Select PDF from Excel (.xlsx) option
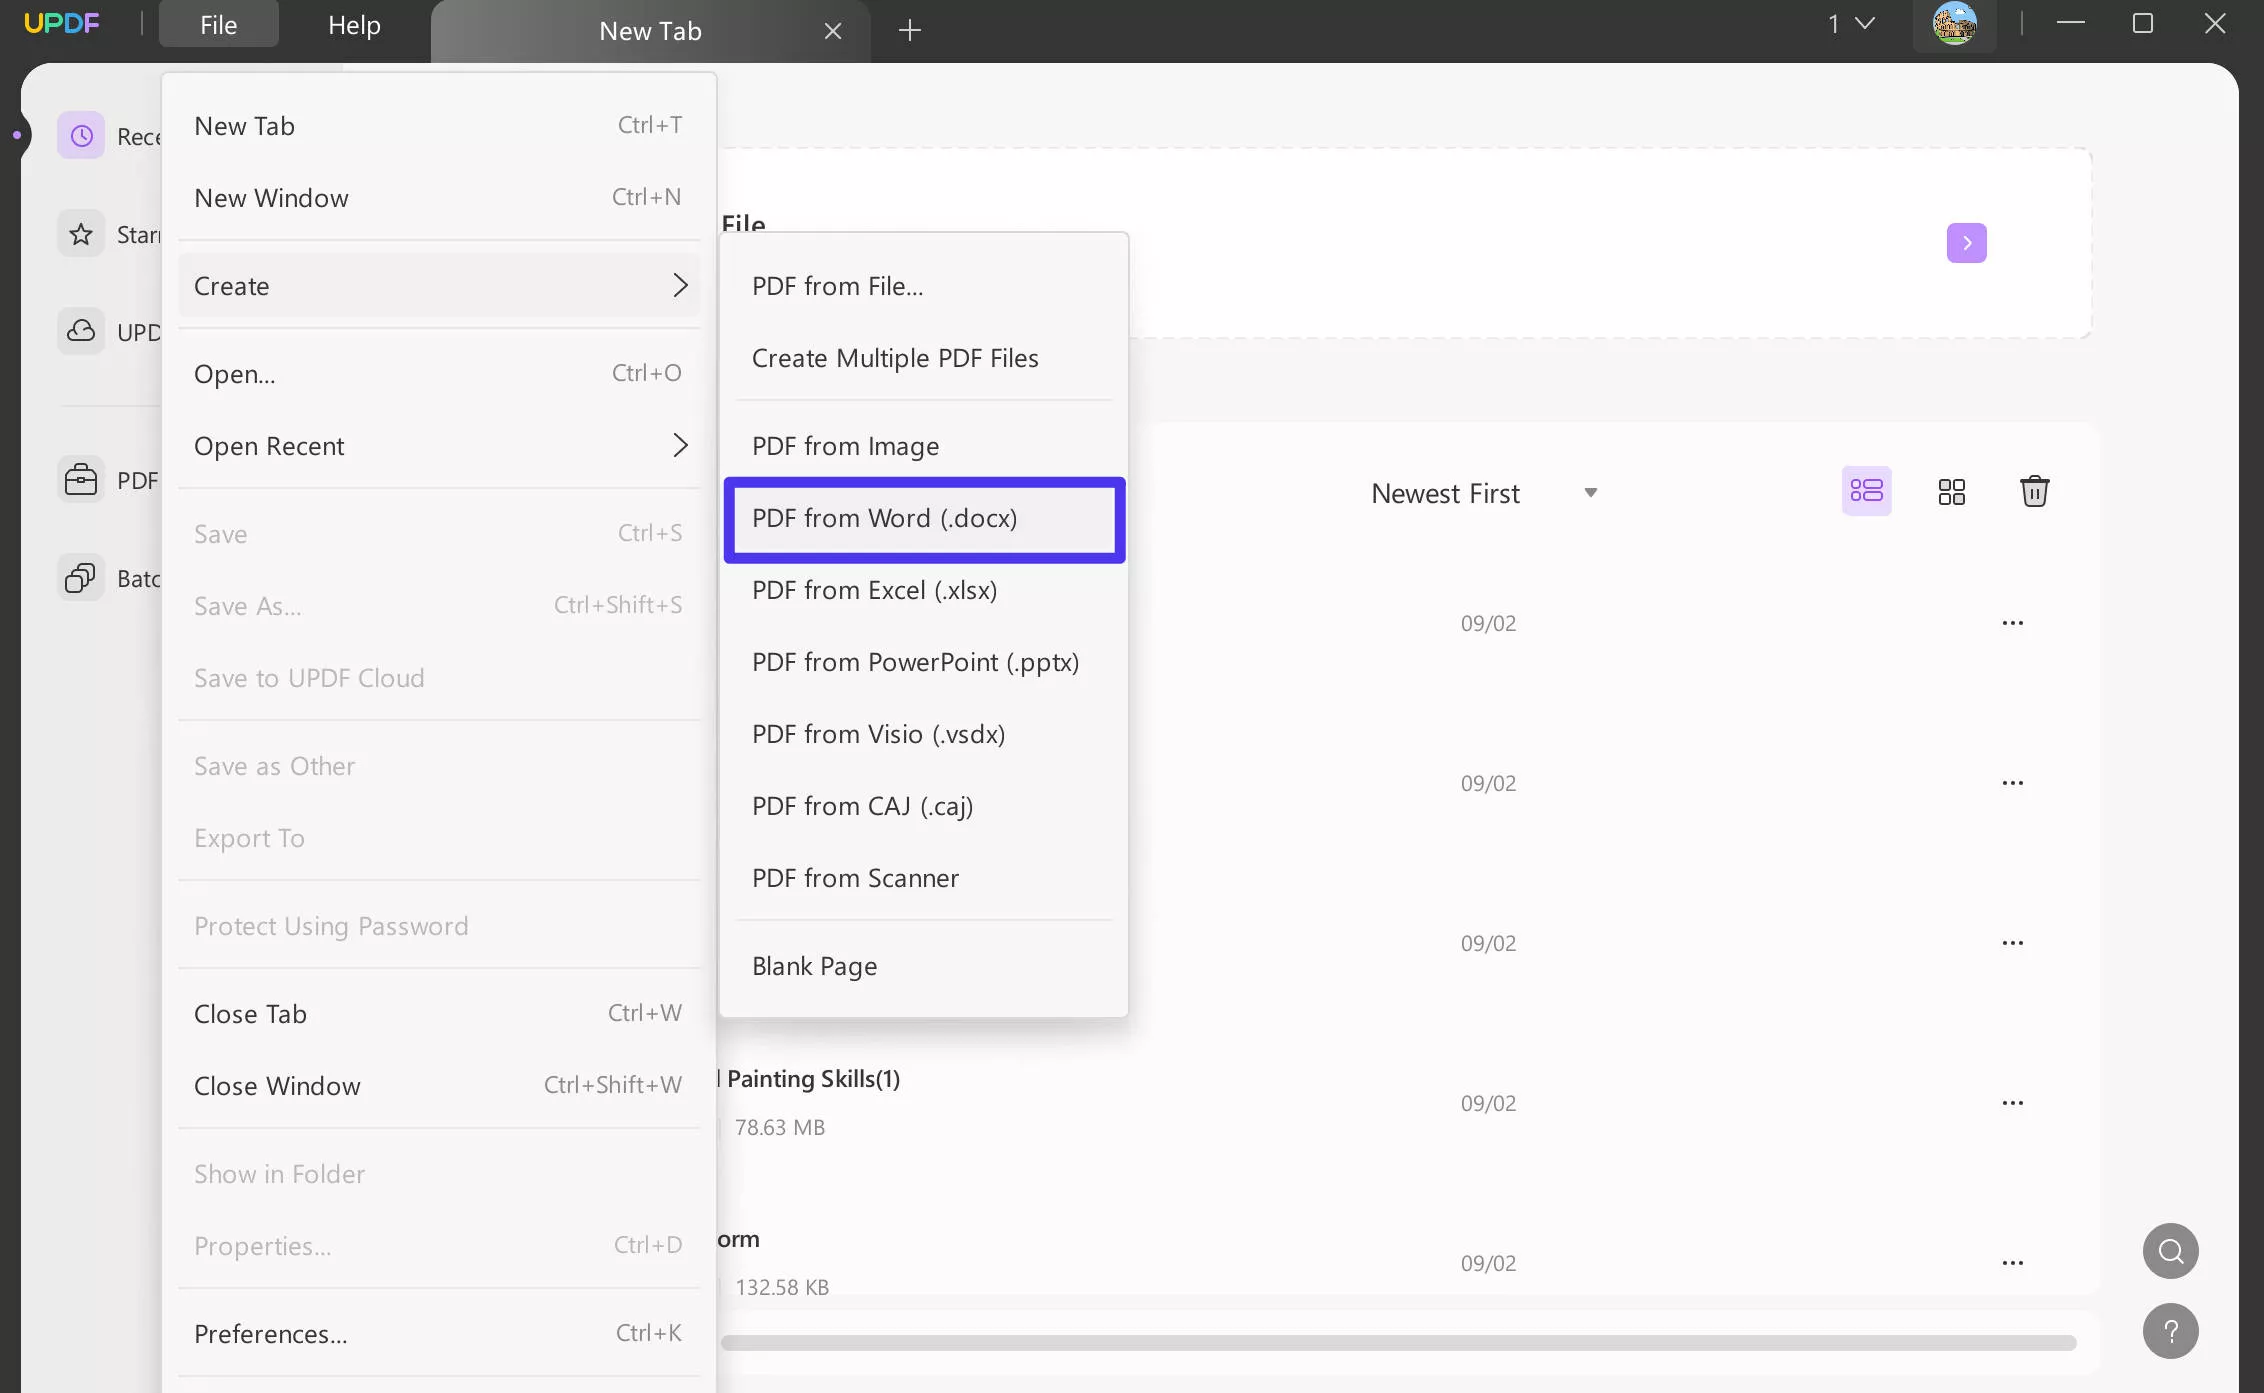 (x=875, y=589)
